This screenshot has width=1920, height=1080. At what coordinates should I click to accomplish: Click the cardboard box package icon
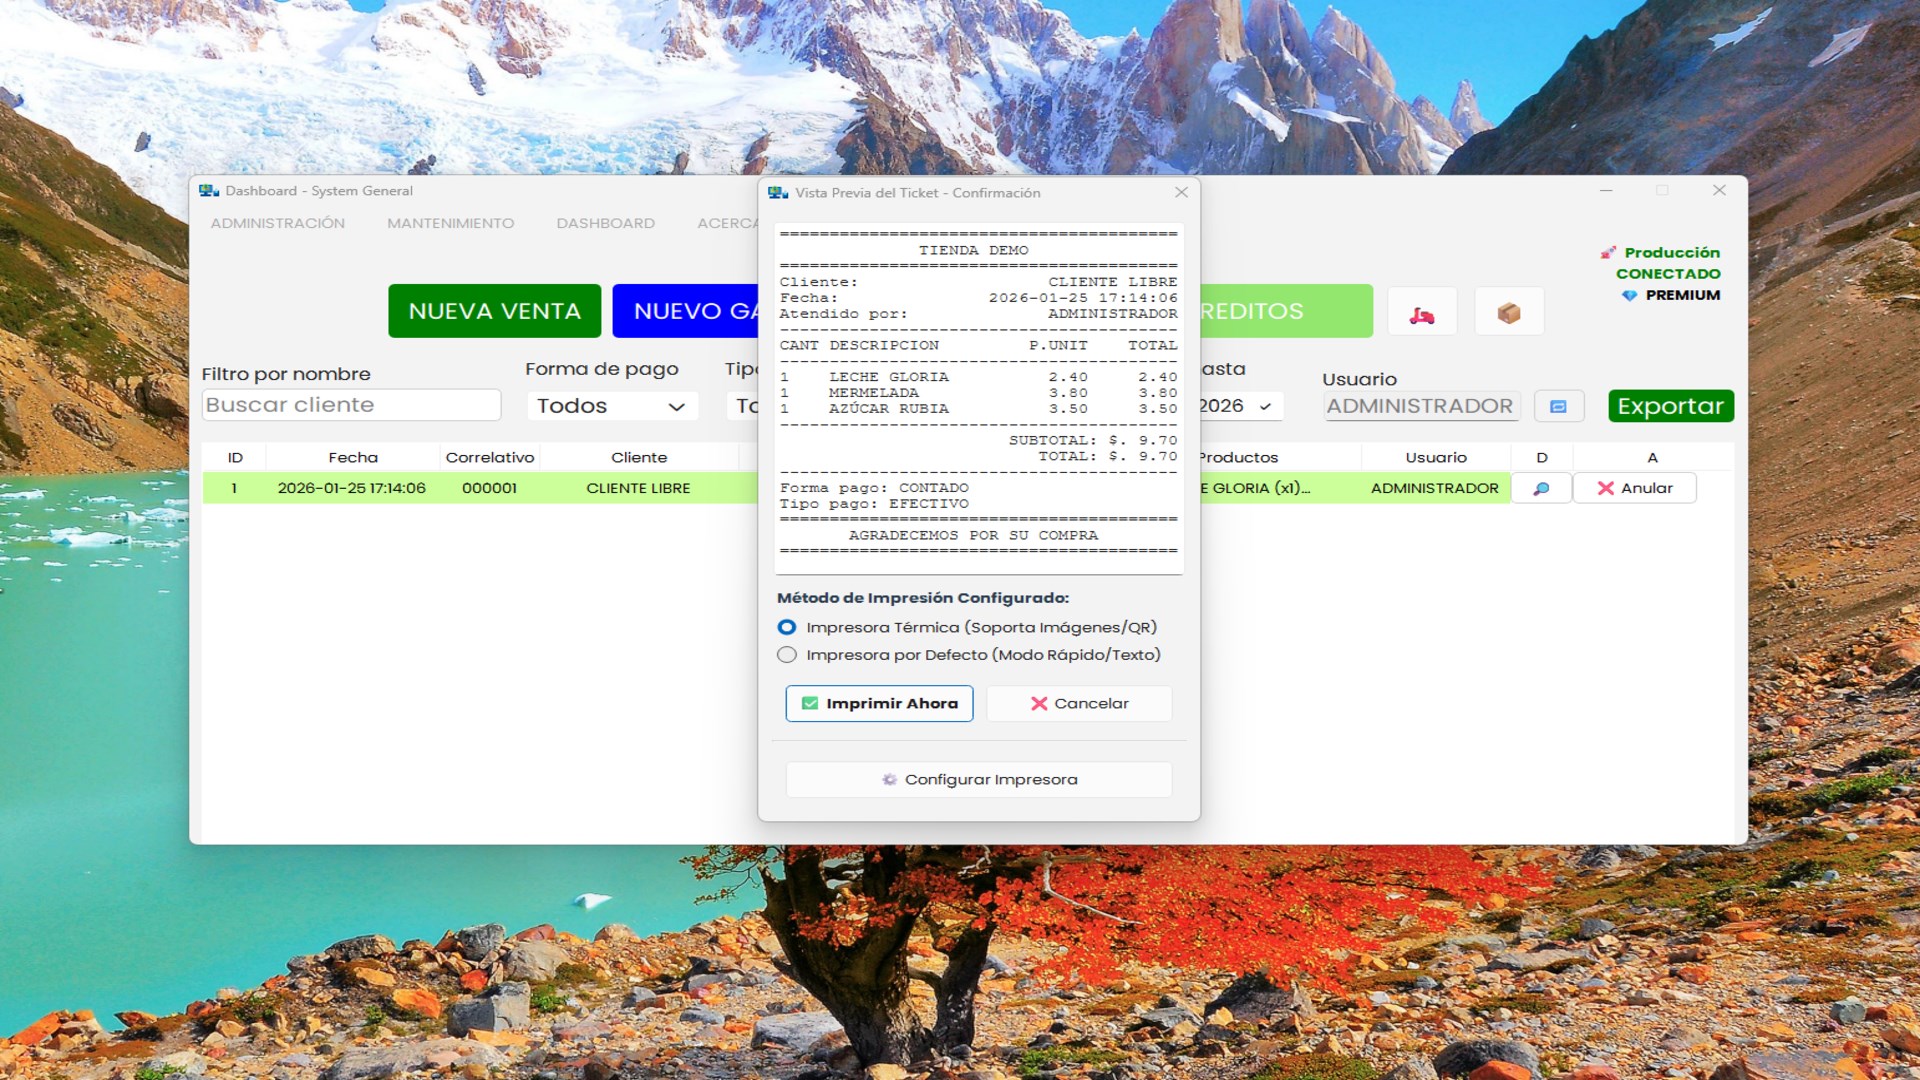tap(1509, 313)
